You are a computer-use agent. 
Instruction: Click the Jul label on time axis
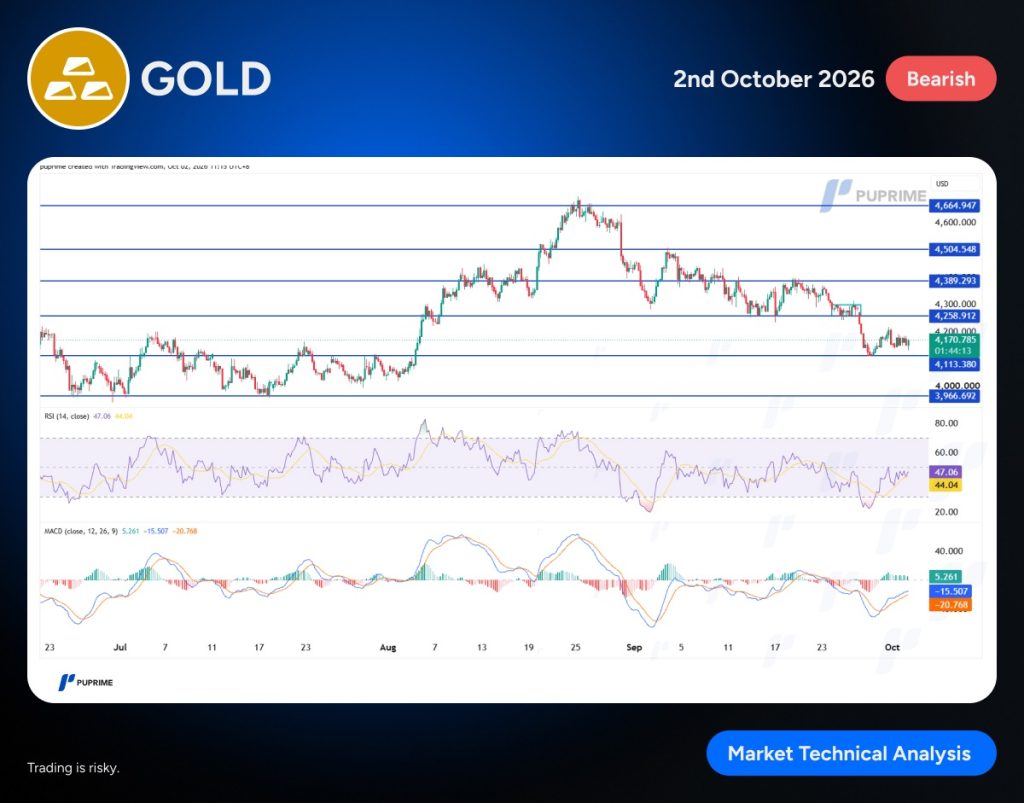click(x=120, y=648)
